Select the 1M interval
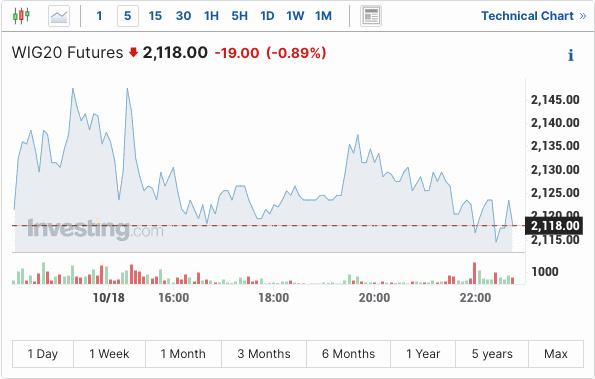The width and height of the screenshot is (595, 379). pos(323,16)
